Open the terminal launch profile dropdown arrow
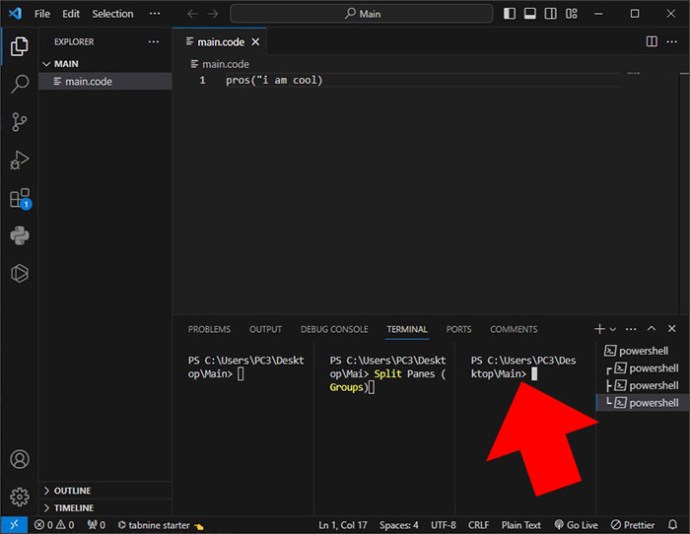 (613, 329)
